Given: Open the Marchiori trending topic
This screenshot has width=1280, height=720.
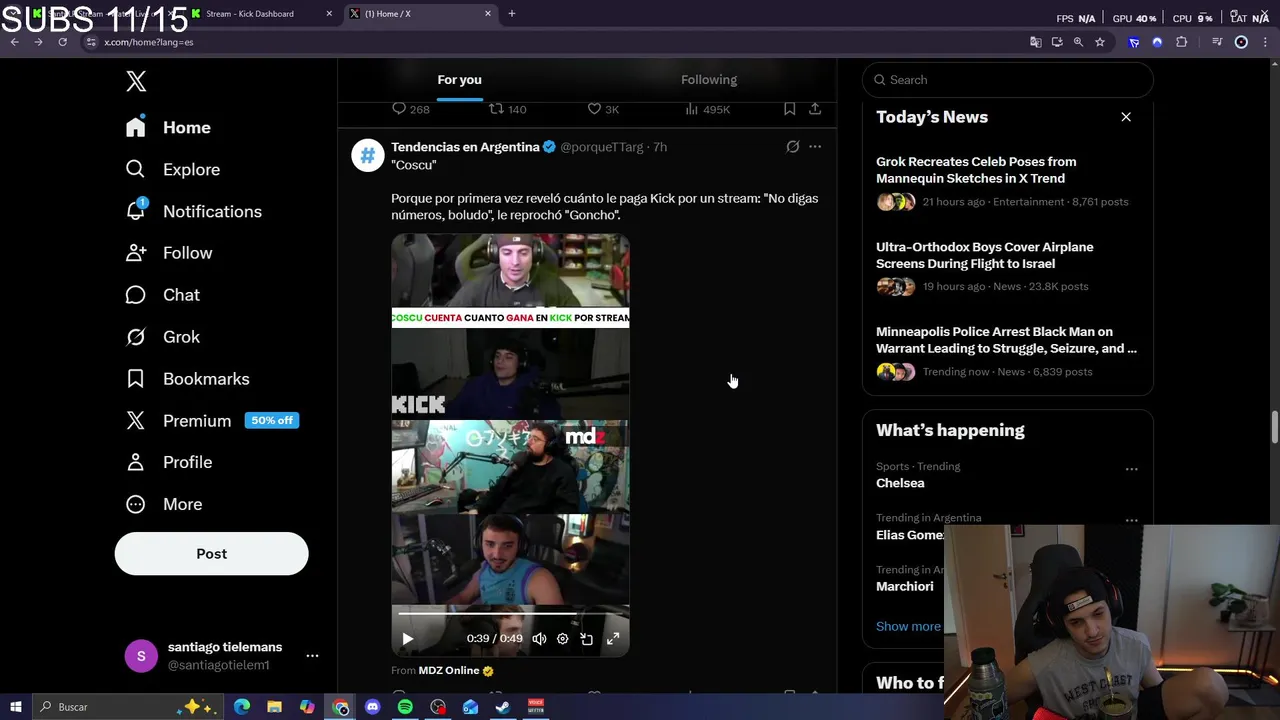Looking at the screenshot, I should click(905, 587).
